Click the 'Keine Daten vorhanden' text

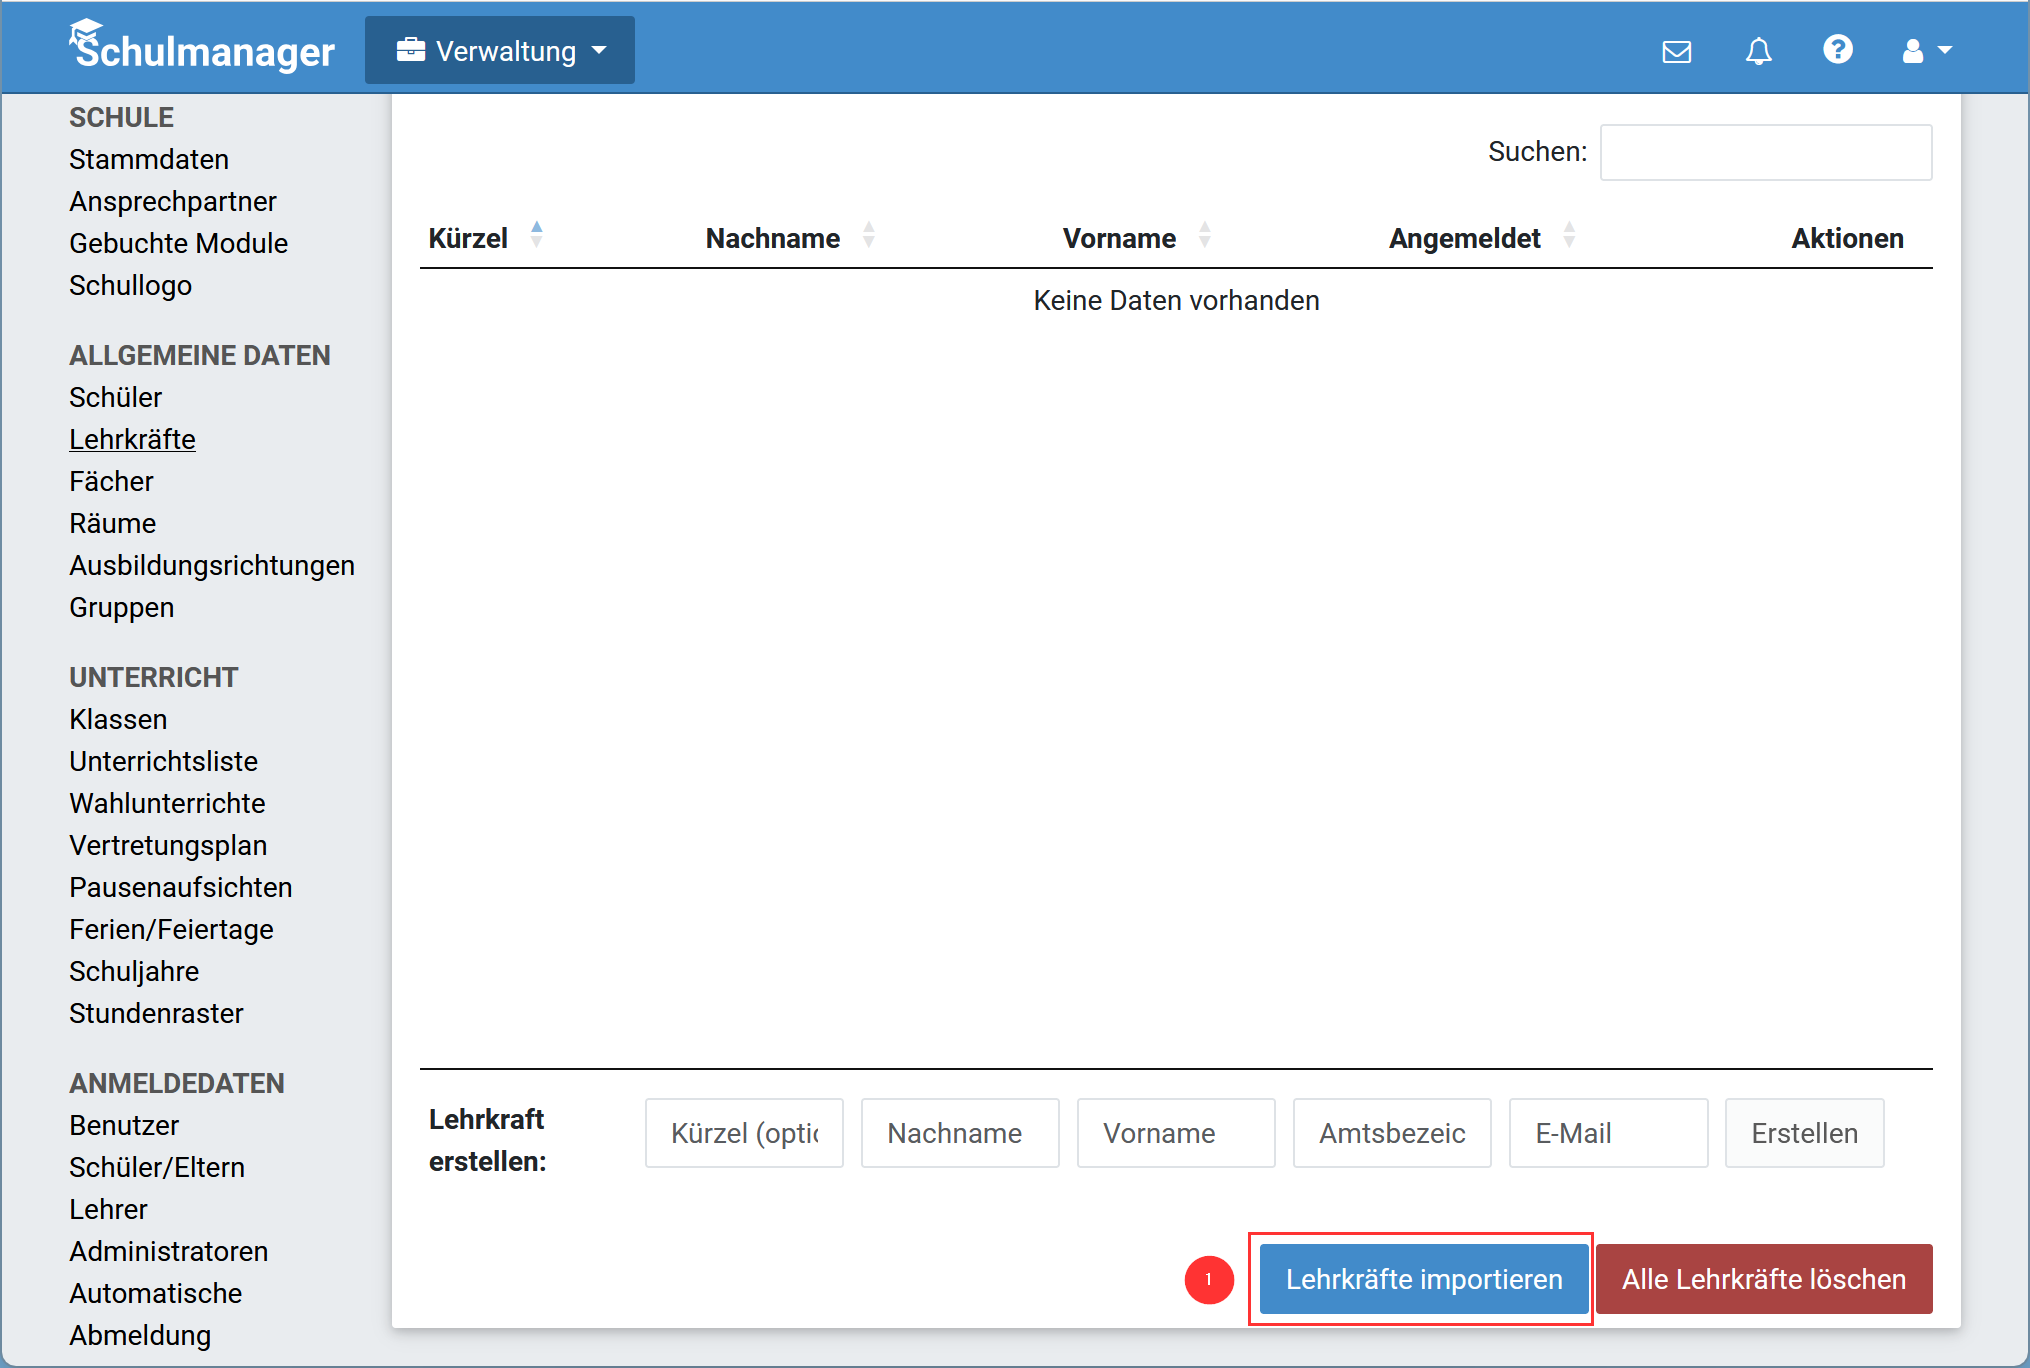1176,300
